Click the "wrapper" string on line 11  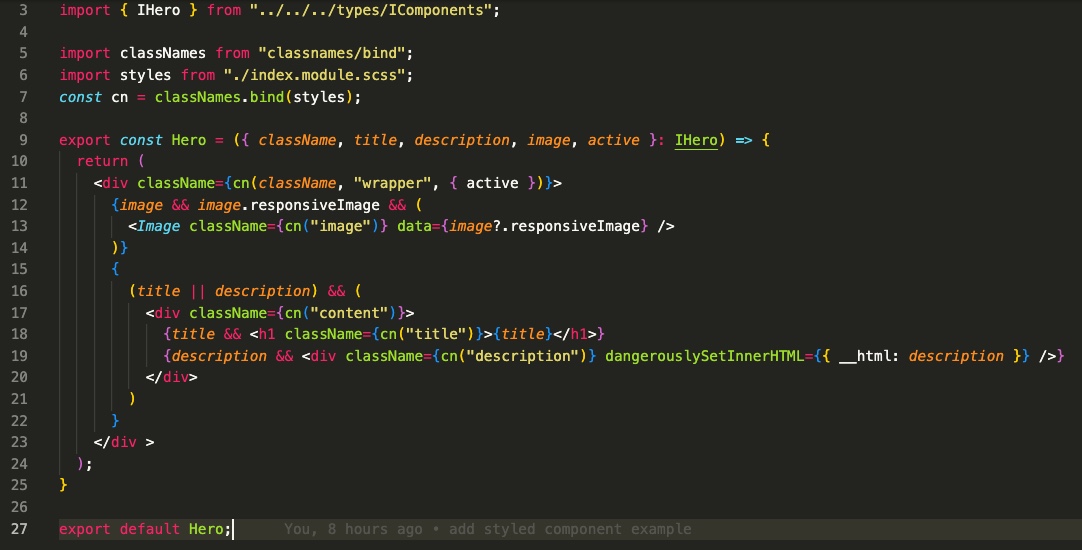coord(393,183)
